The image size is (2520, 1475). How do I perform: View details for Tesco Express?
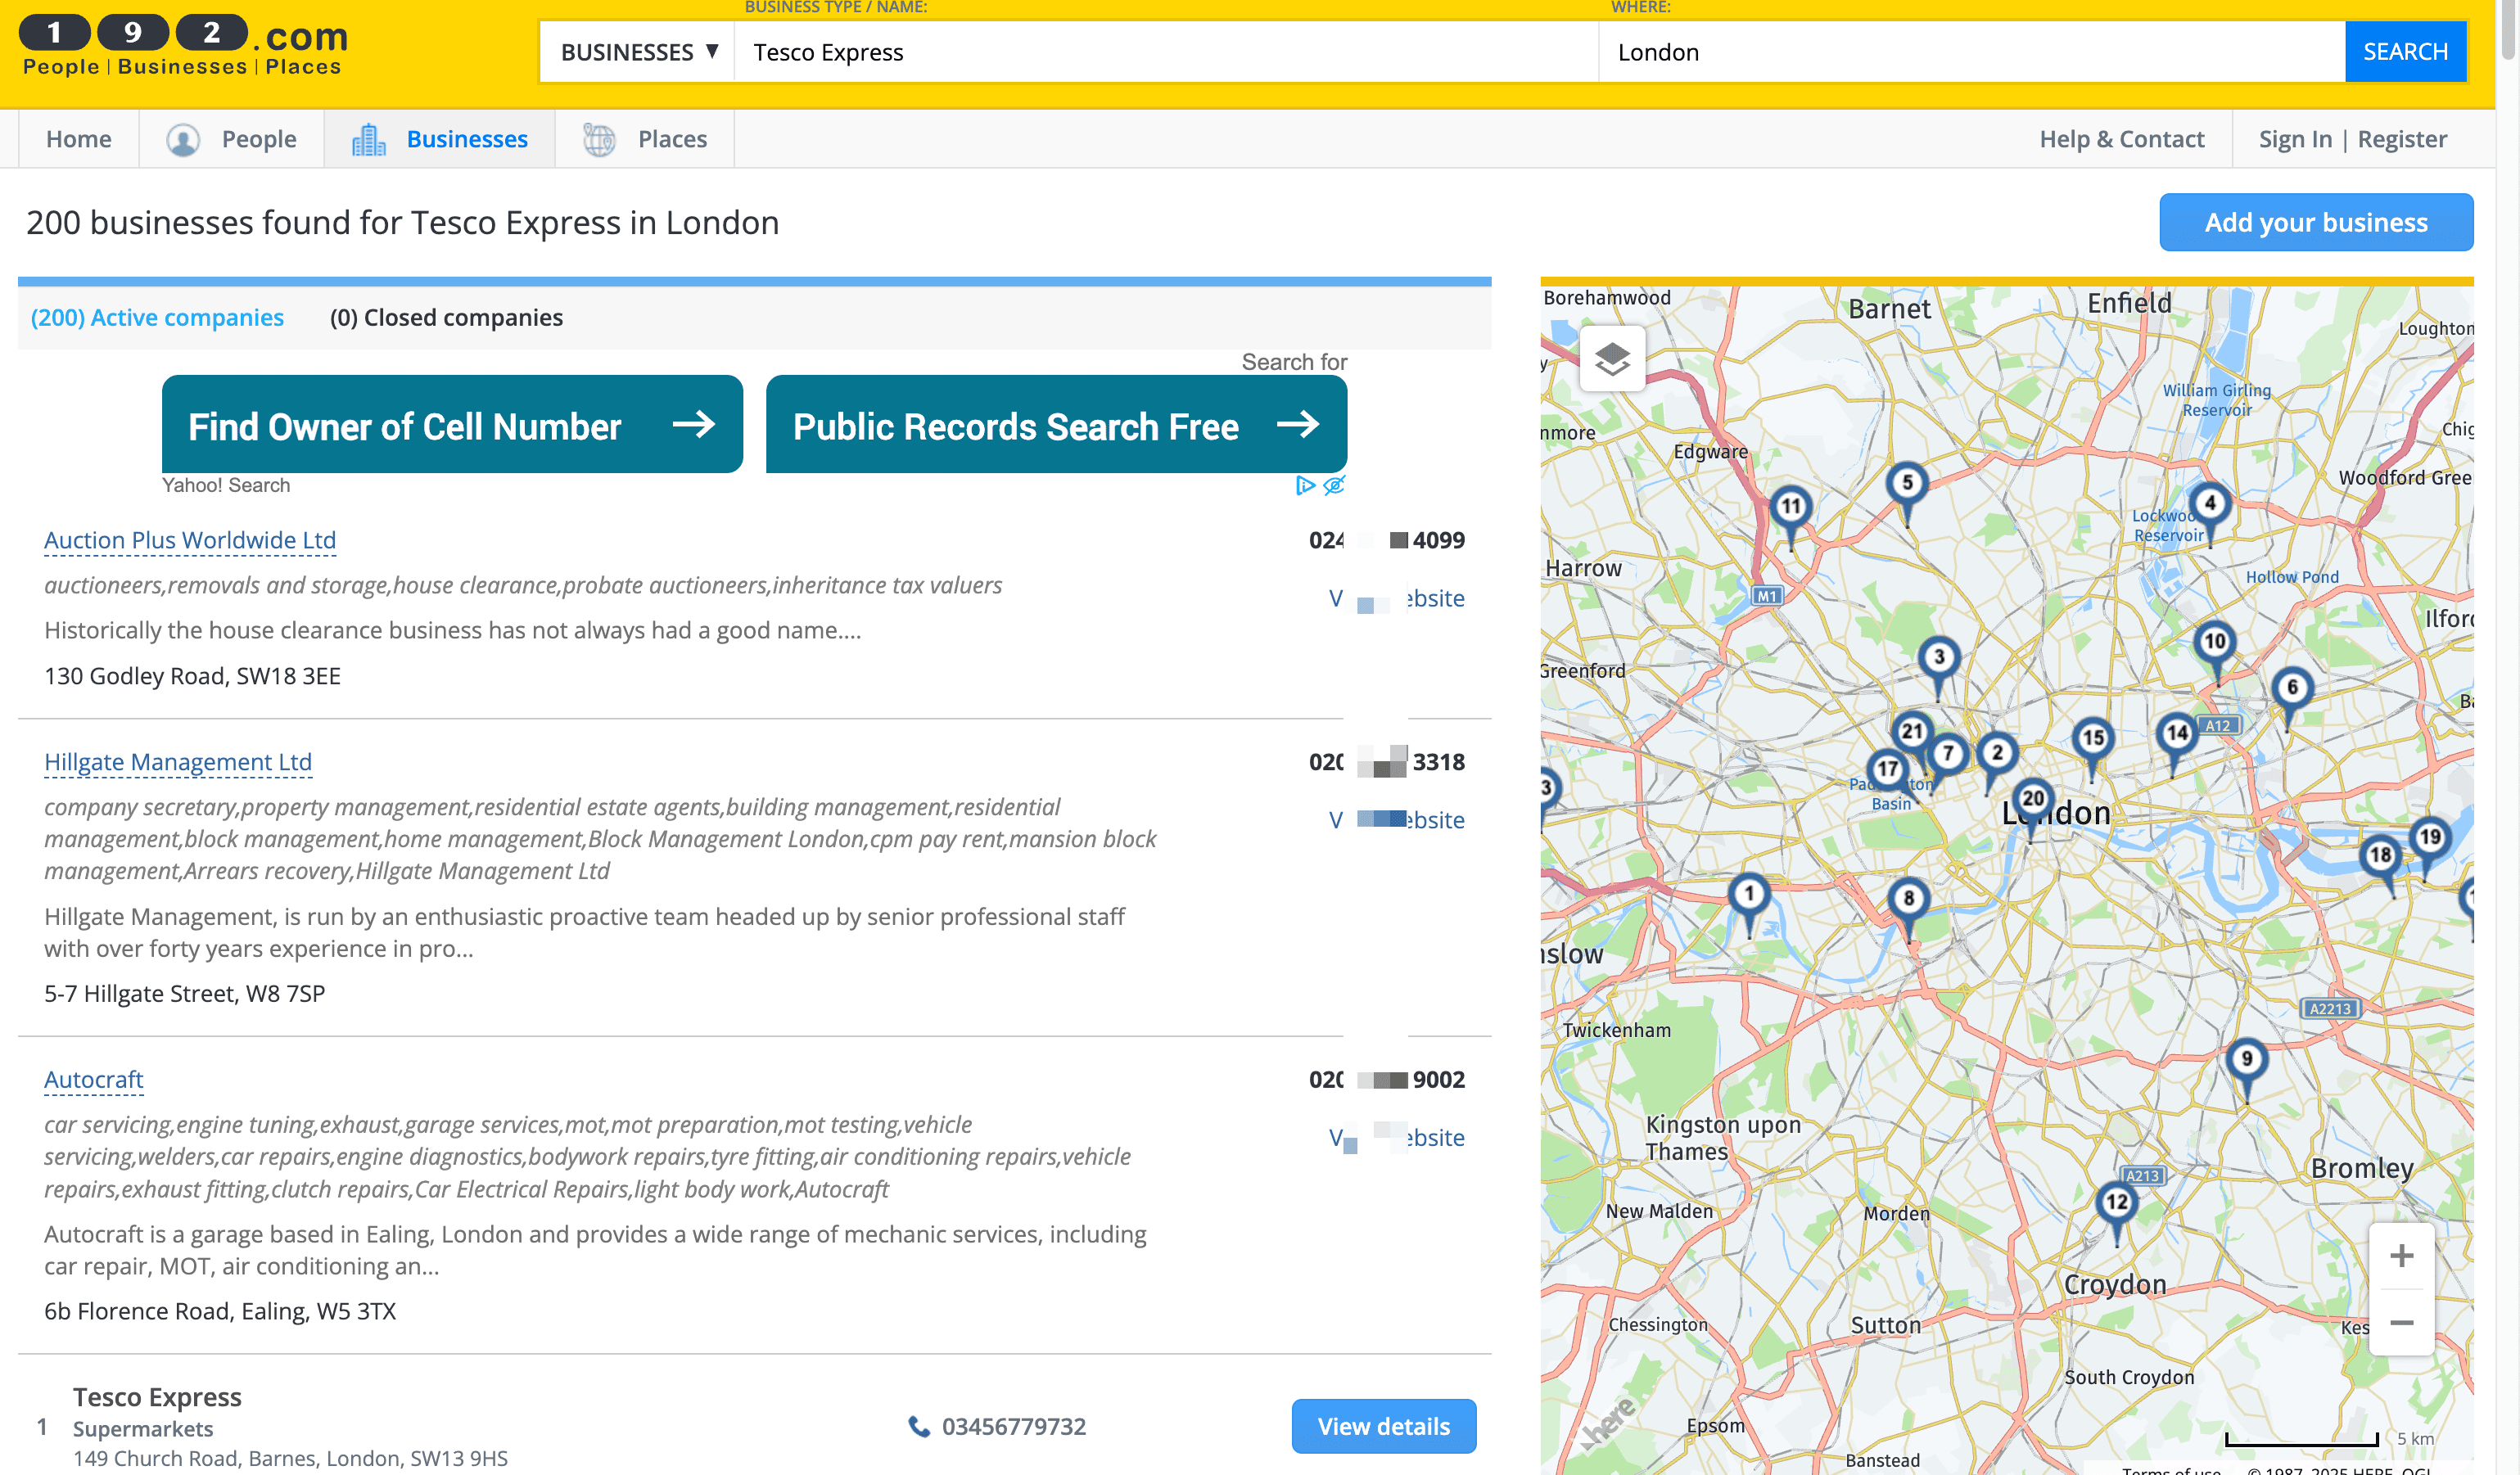(x=1383, y=1426)
